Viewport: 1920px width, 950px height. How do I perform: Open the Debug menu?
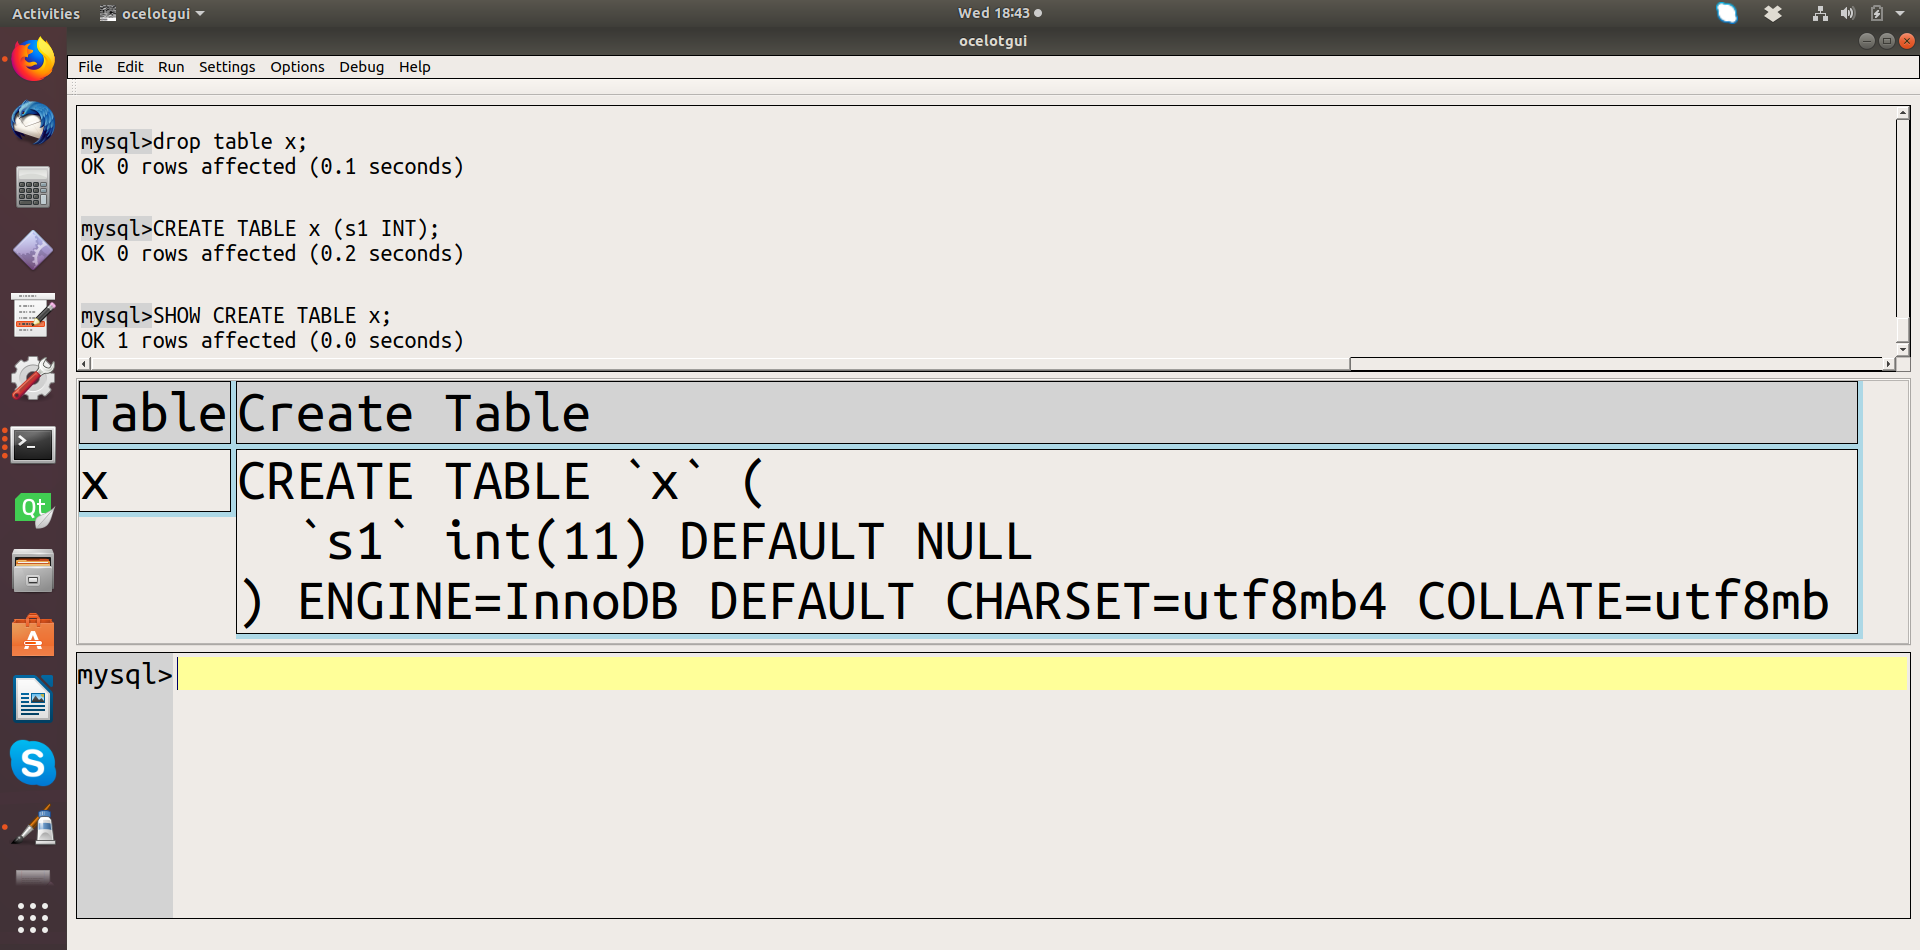361,67
